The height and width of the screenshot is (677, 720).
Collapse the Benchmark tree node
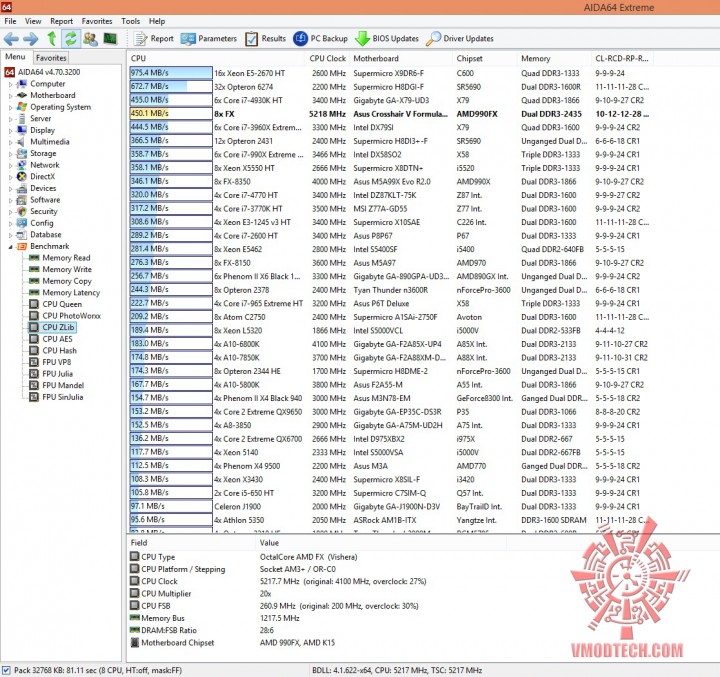[10, 247]
